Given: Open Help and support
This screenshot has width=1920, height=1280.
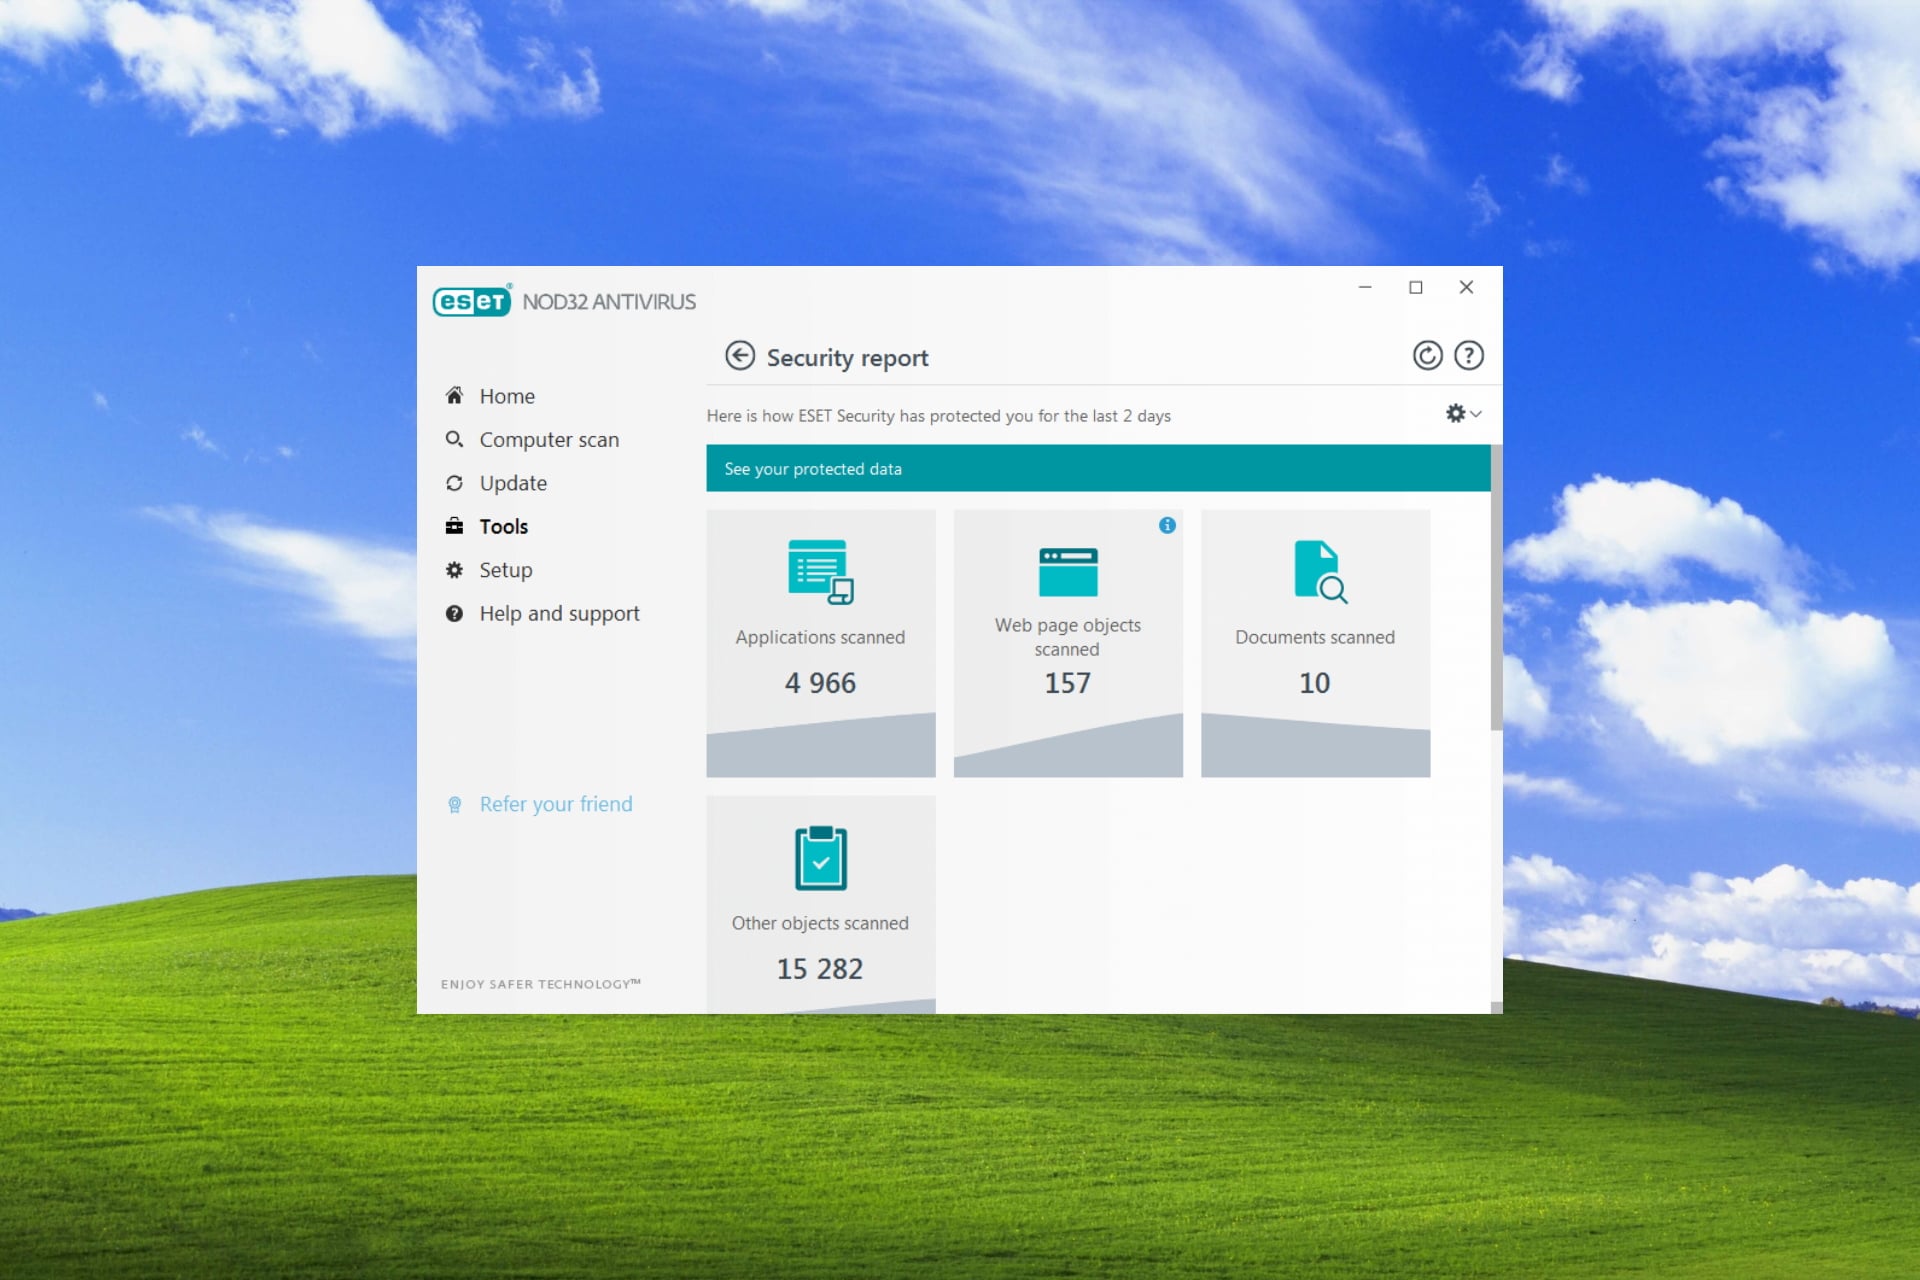Looking at the screenshot, I should pyautogui.click(x=558, y=614).
